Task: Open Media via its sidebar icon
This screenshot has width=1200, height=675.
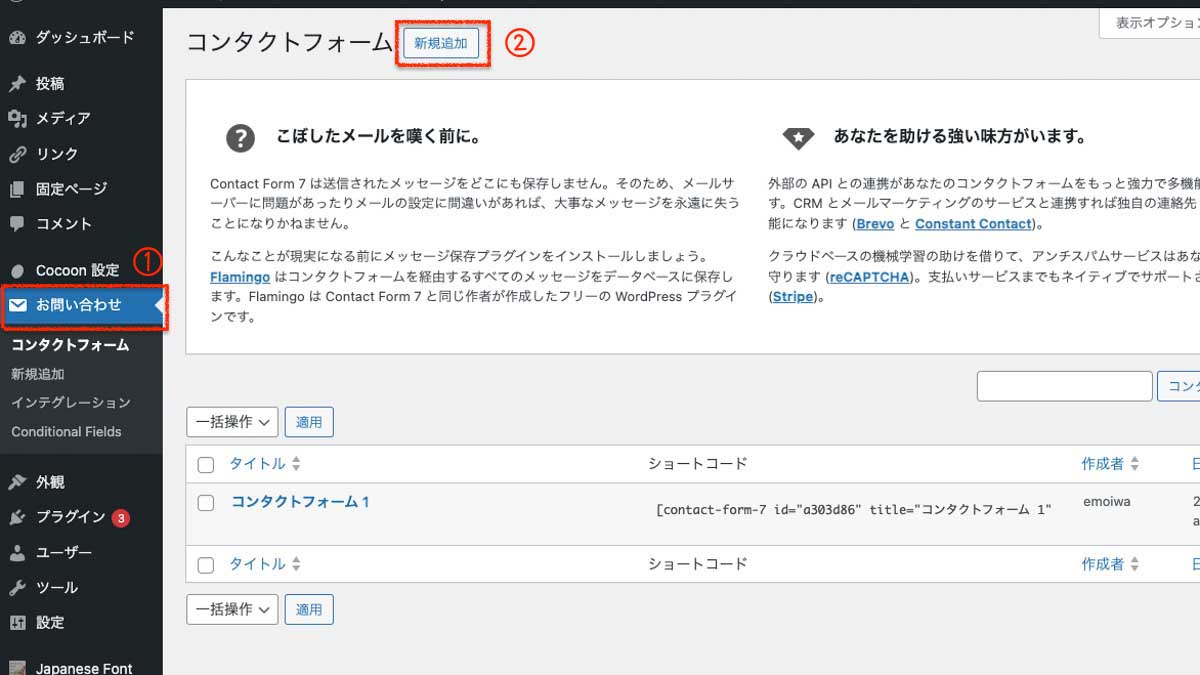Action: coord(17,119)
